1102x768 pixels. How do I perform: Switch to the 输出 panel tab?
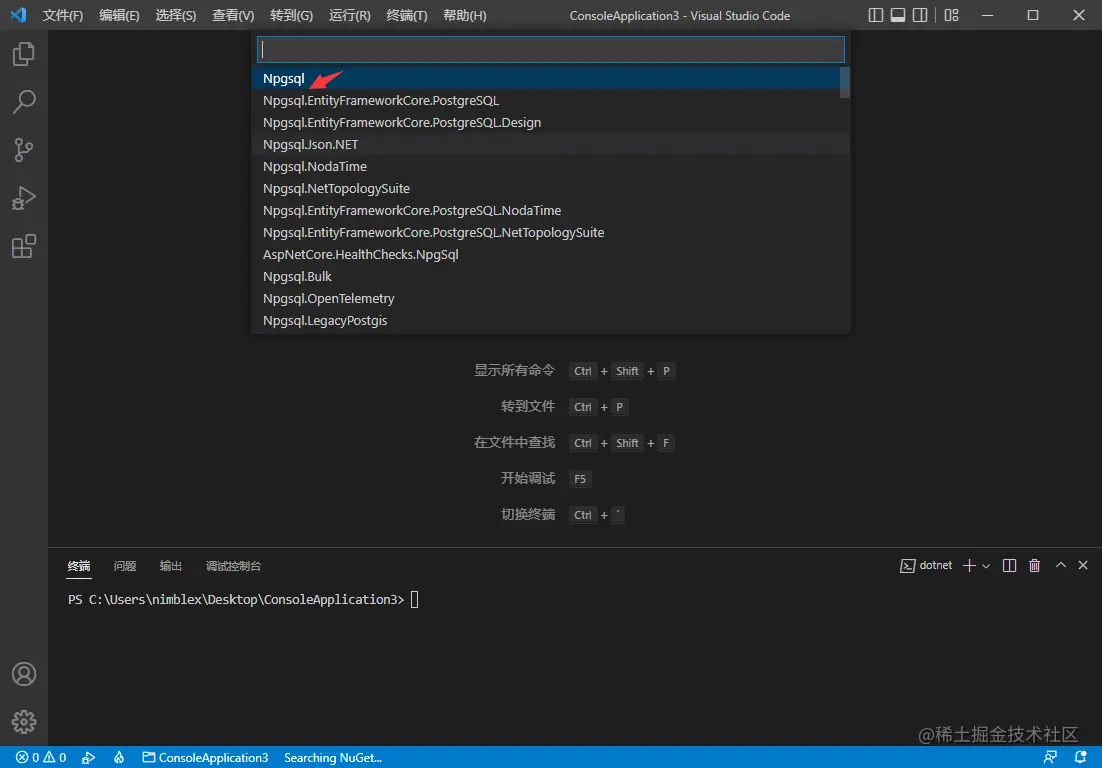coord(171,566)
